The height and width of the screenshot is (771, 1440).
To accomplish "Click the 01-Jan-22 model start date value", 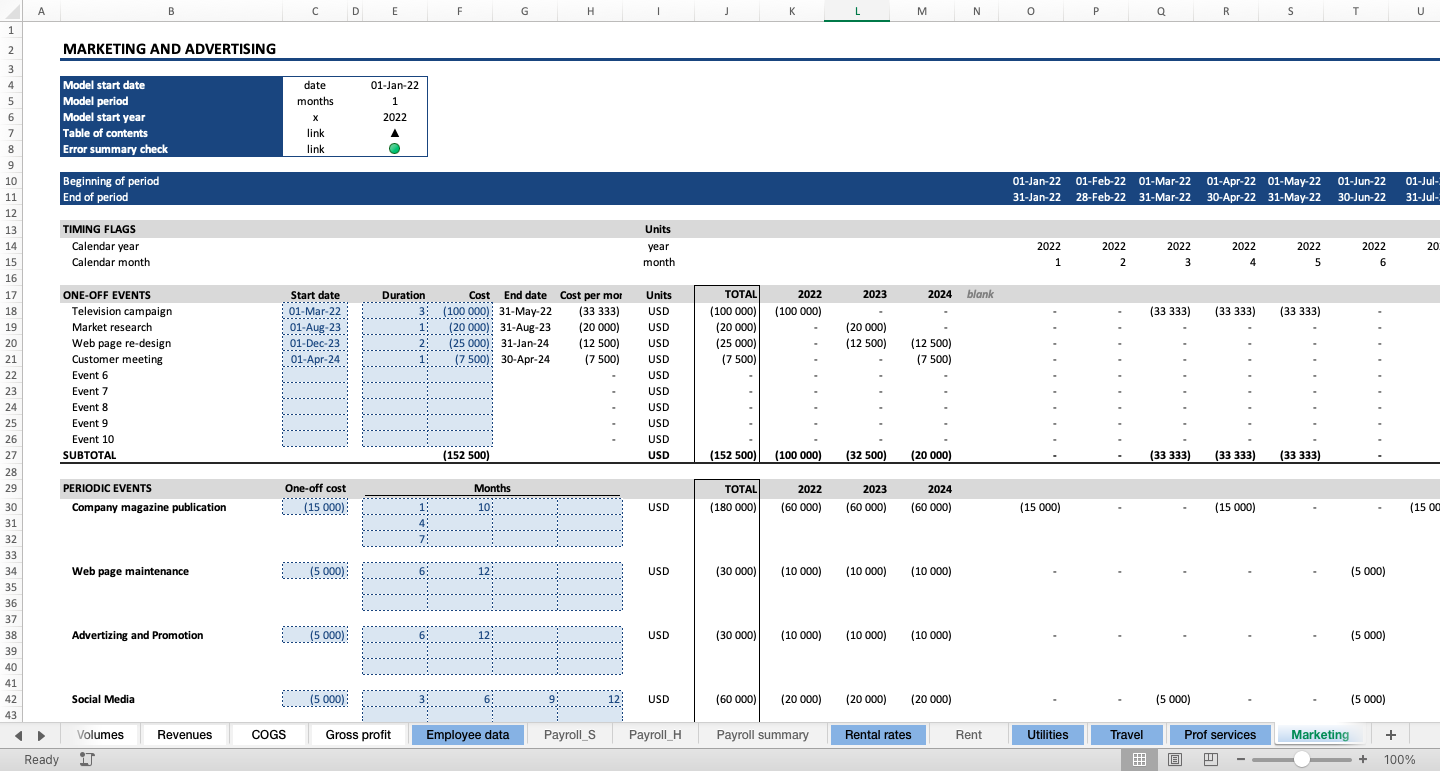I will click(x=394, y=85).
